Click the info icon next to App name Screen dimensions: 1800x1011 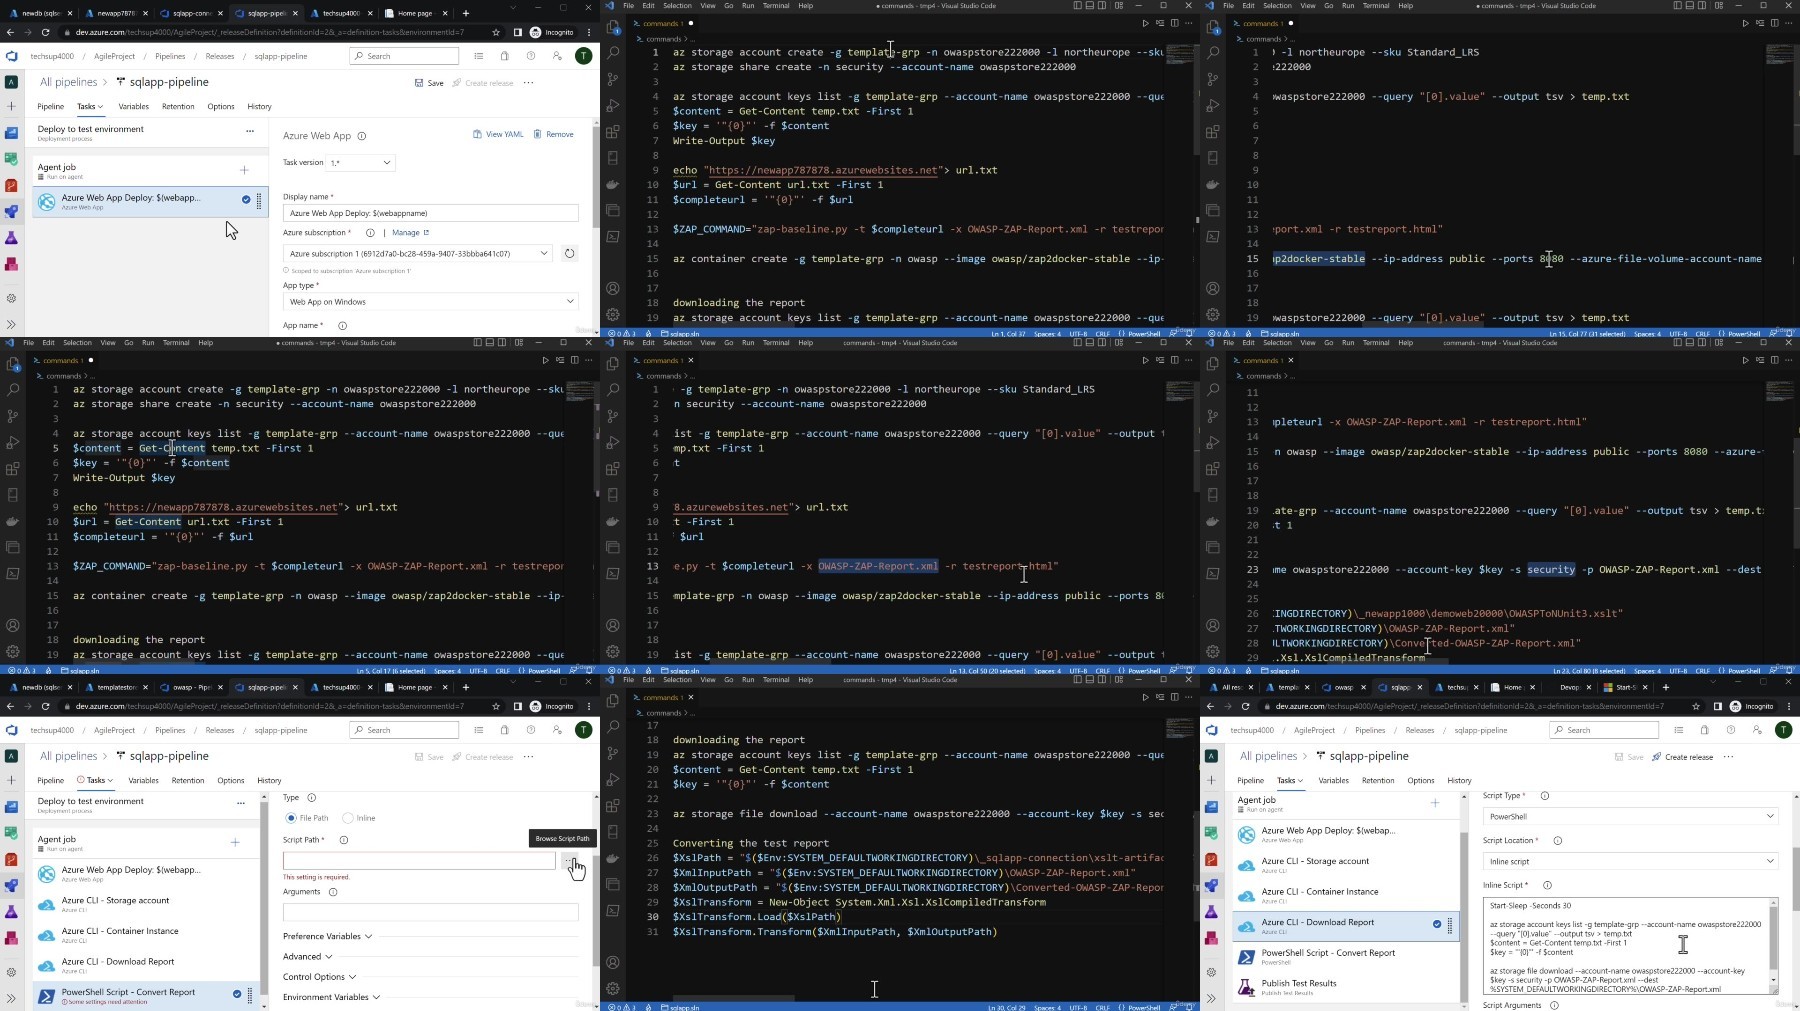click(342, 325)
